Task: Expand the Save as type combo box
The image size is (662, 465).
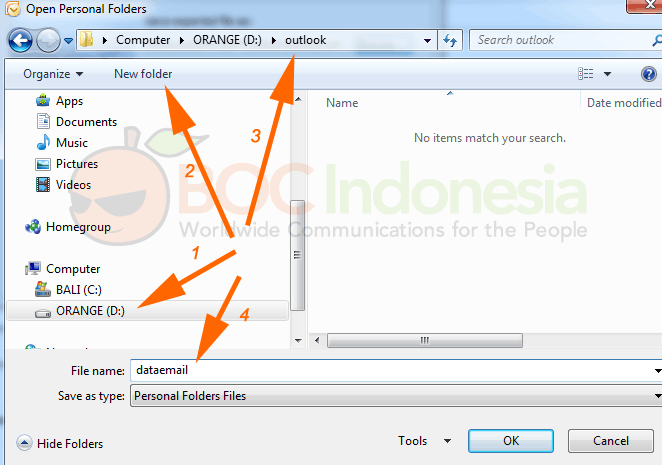Action: click(x=396, y=396)
